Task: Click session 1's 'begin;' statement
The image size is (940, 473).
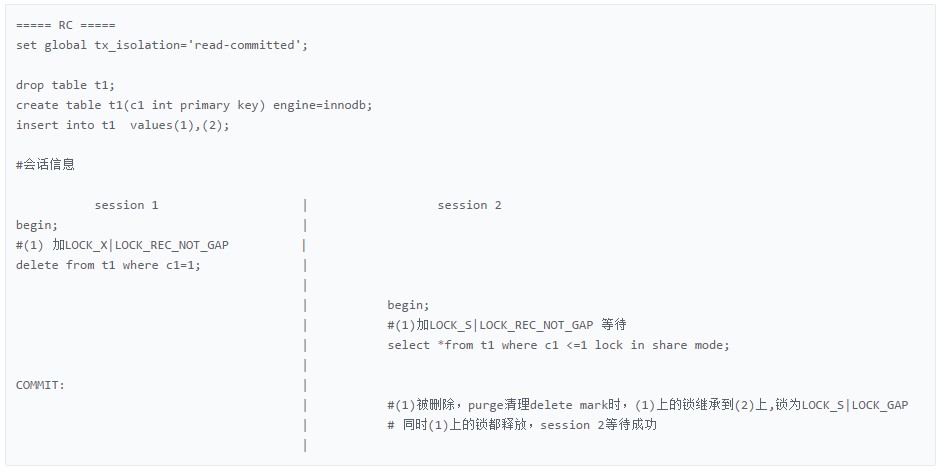Action: (37, 225)
